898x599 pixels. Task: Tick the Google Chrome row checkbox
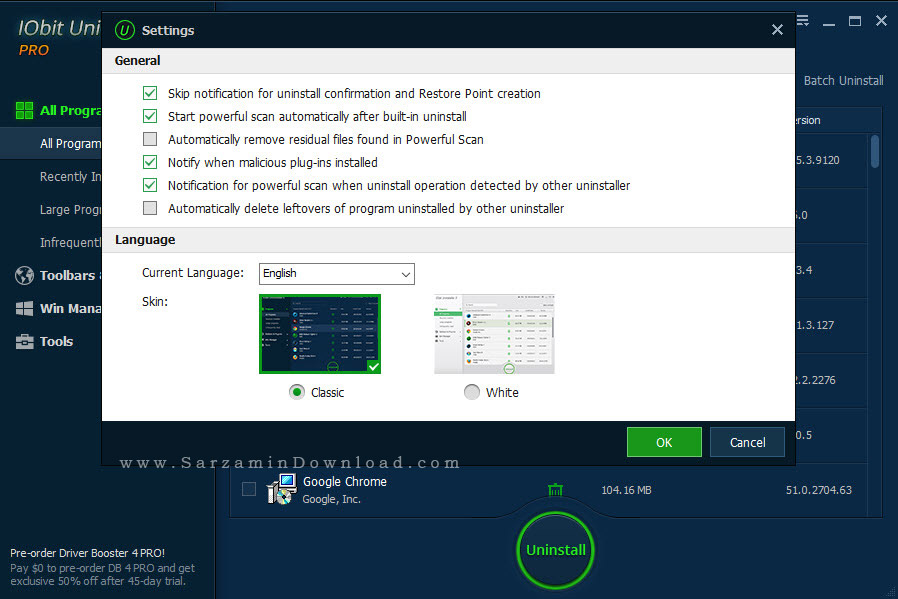click(x=249, y=489)
